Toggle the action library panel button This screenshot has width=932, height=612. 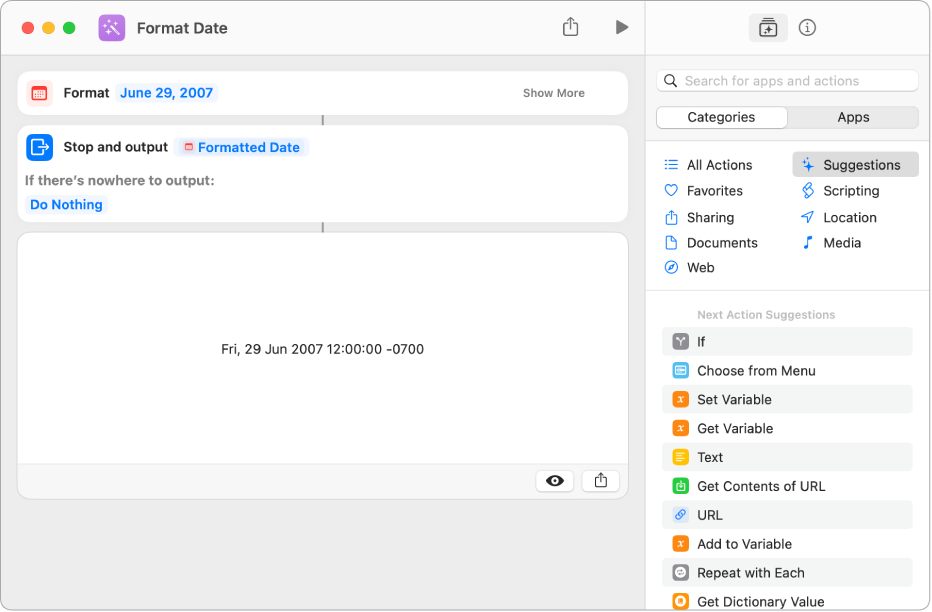point(768,28)
